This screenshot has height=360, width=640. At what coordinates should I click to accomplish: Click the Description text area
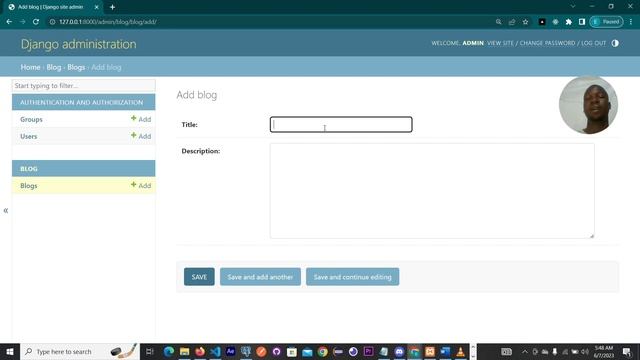point(432,191)
